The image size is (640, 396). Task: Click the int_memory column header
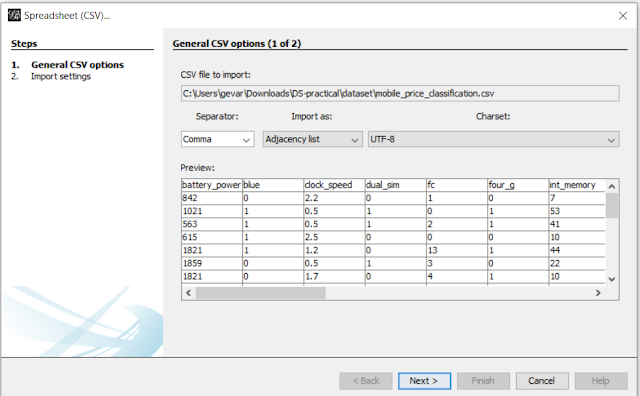click(577, 185)
